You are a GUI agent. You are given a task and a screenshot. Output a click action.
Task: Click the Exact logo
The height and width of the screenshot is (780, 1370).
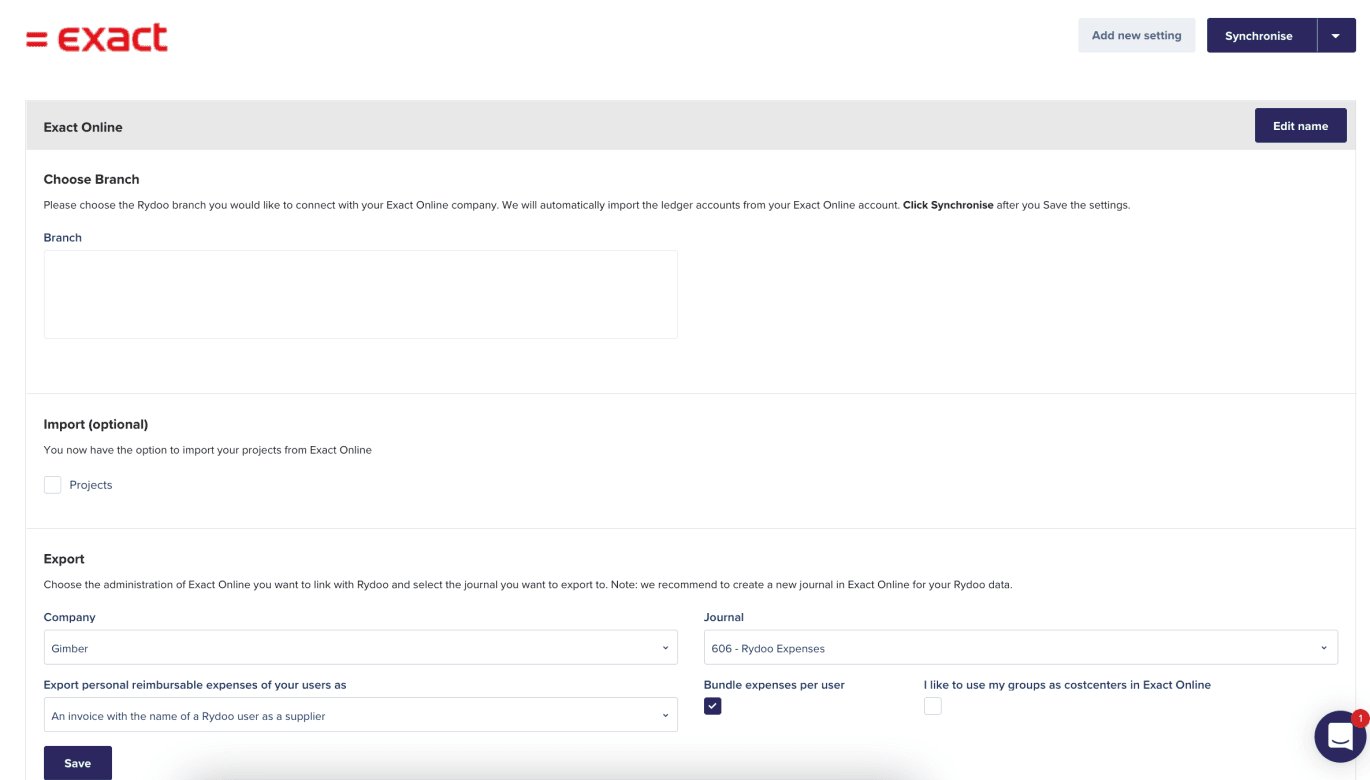point(97,38)
